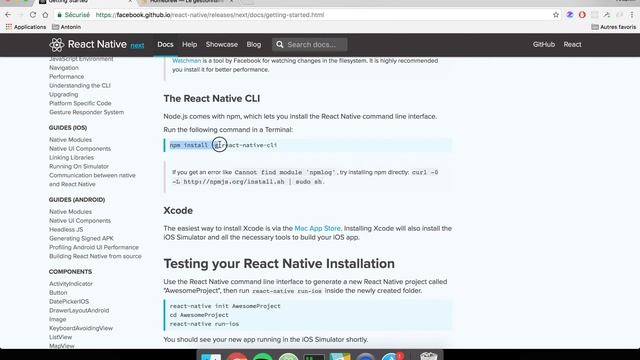The image size is (640, 360).
Task: Click 'react-native run-ios' code line
Action: [204, 324]
